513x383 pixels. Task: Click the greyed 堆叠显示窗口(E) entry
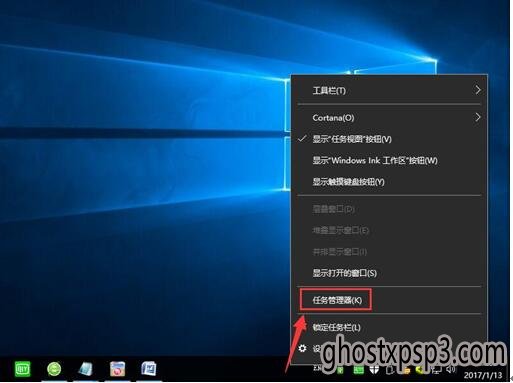coord(389,230)
